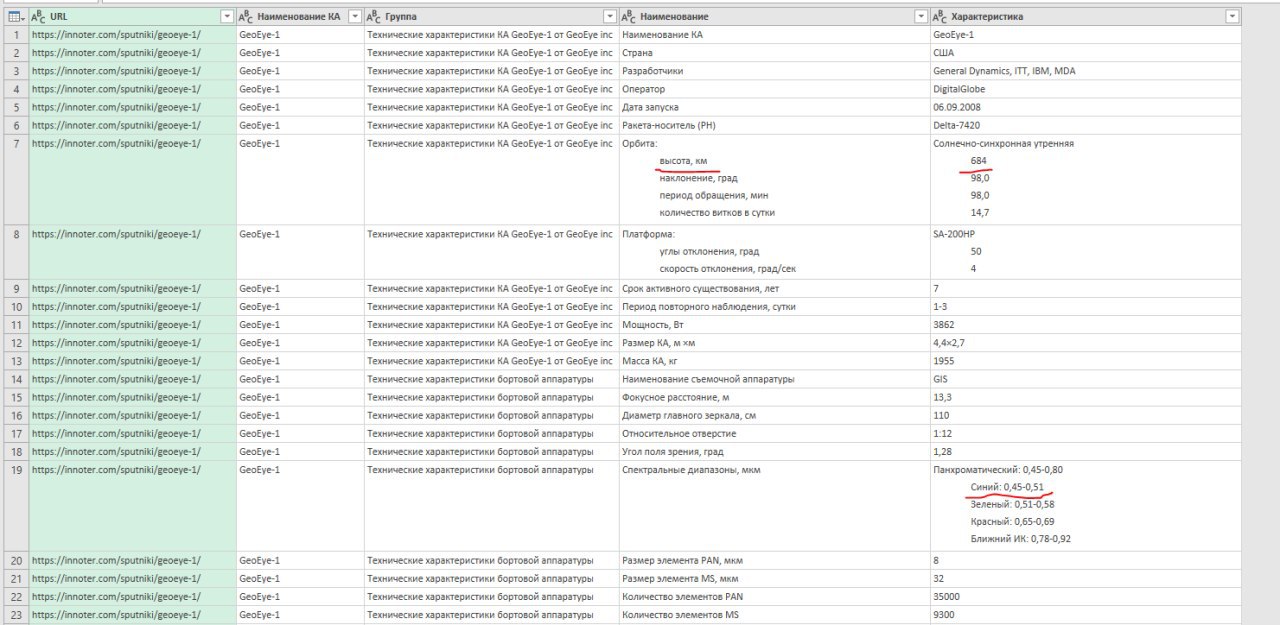This screenshot has width=1280, height=625.
Task: Select the URL column header label
Action: coord(59,17)
